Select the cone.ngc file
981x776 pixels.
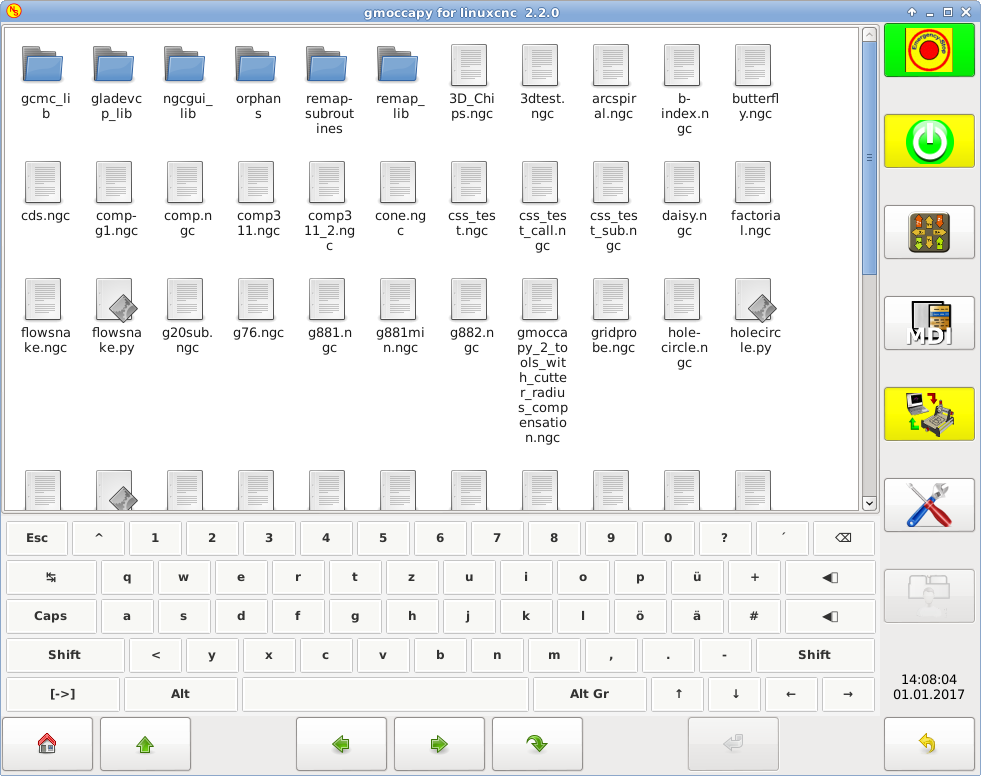[x=400, y=198]
